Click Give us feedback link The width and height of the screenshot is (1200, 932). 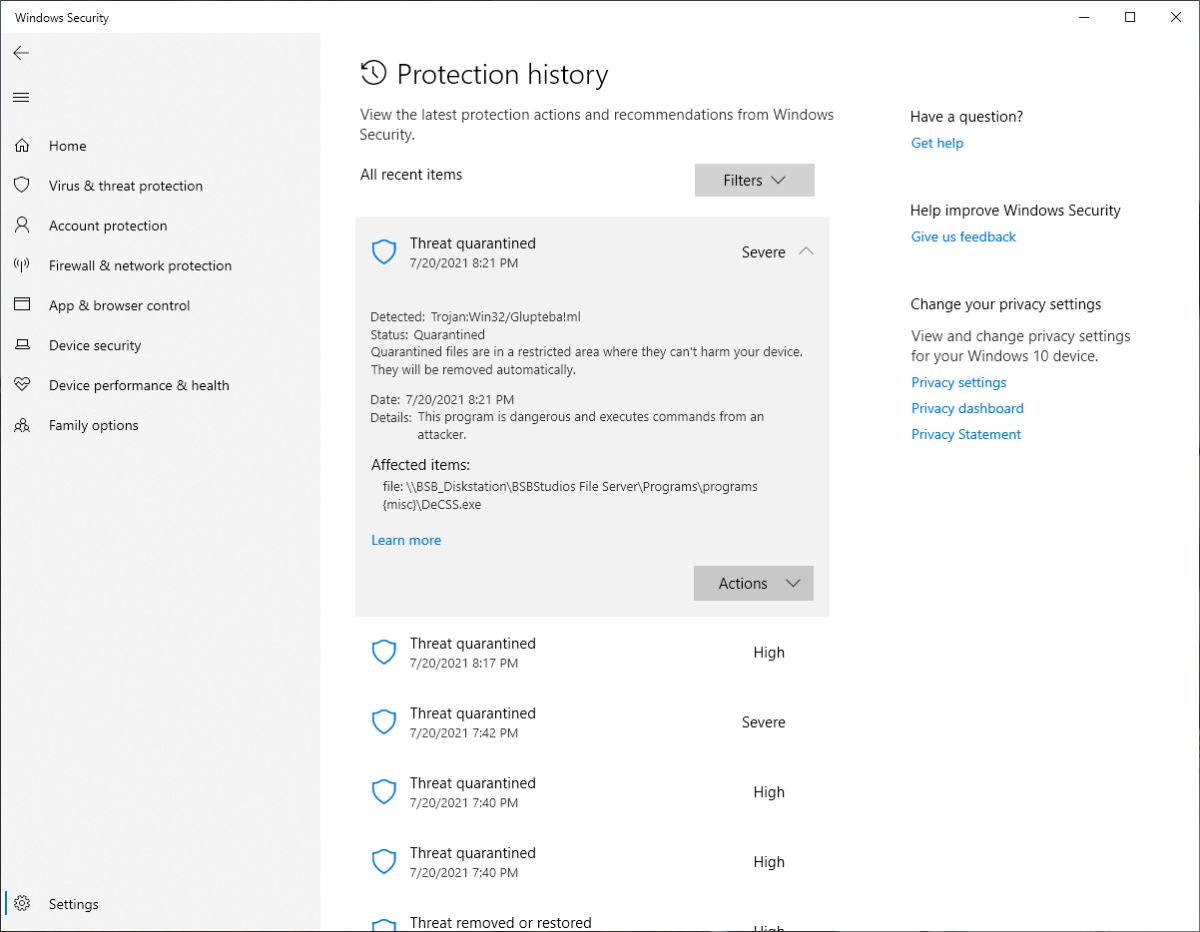tap(963, 237)
